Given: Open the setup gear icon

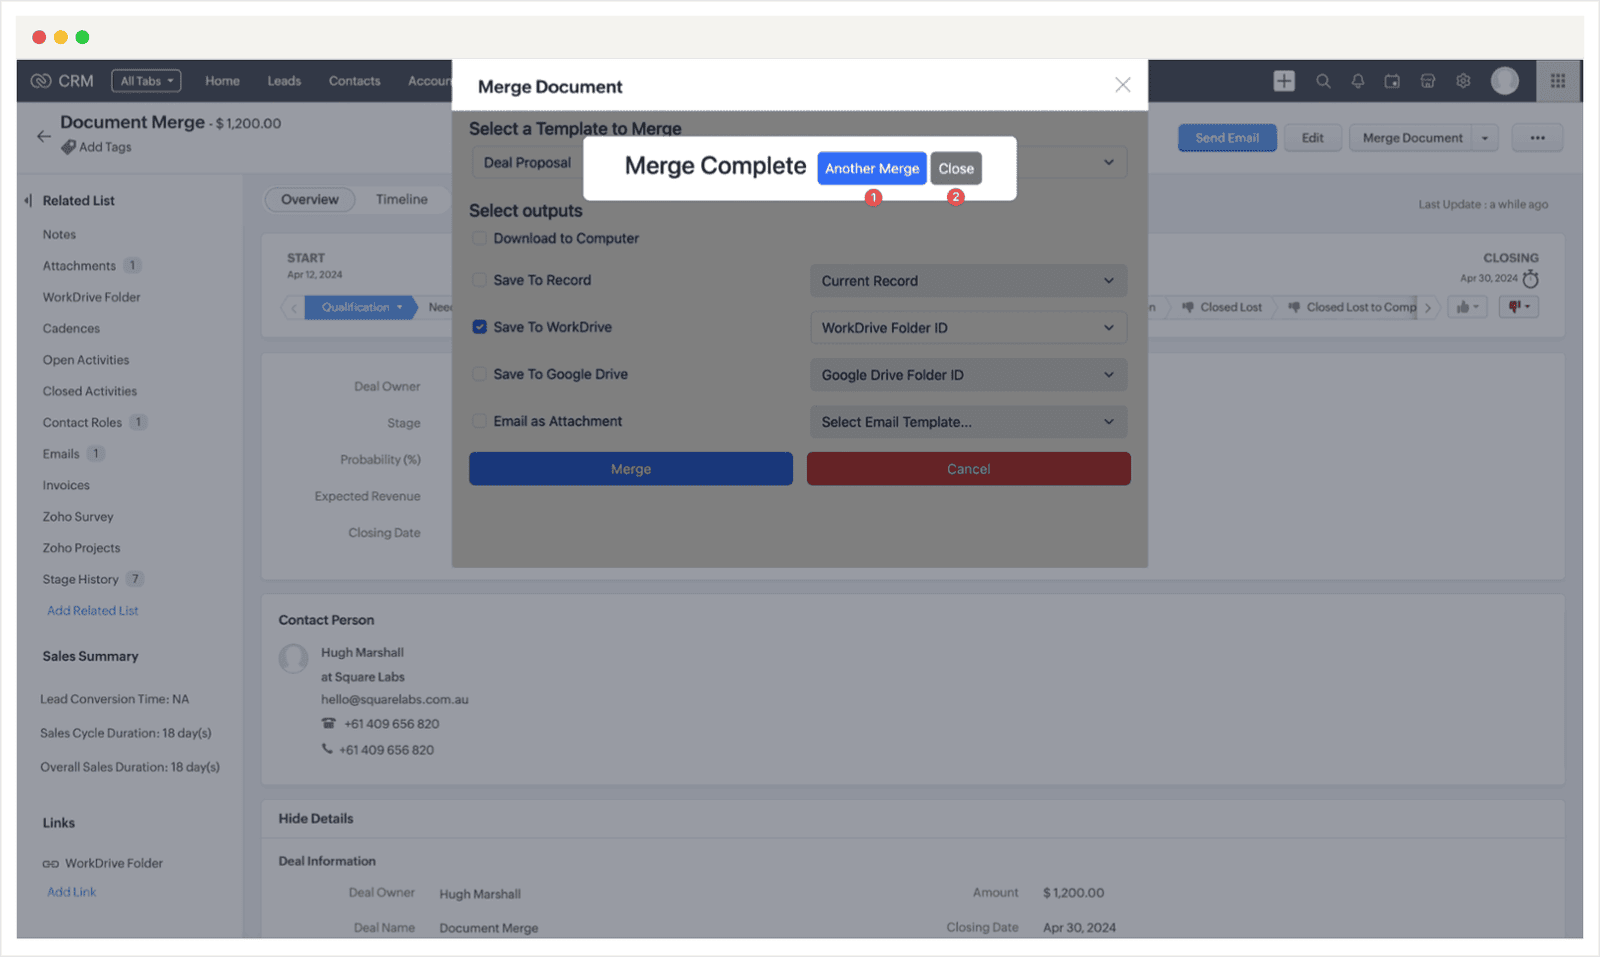Looking at the screenshot, I should 1463,81.
